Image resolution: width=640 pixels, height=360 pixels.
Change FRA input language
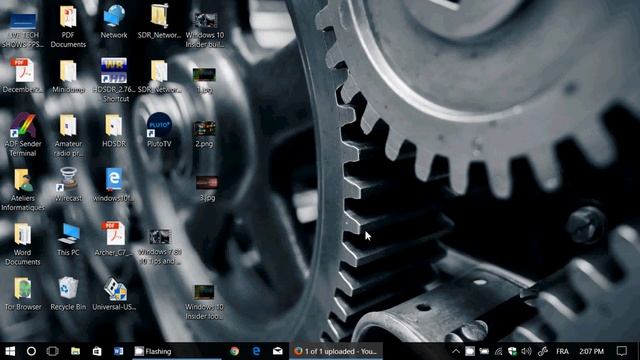[x=562, y=351]
